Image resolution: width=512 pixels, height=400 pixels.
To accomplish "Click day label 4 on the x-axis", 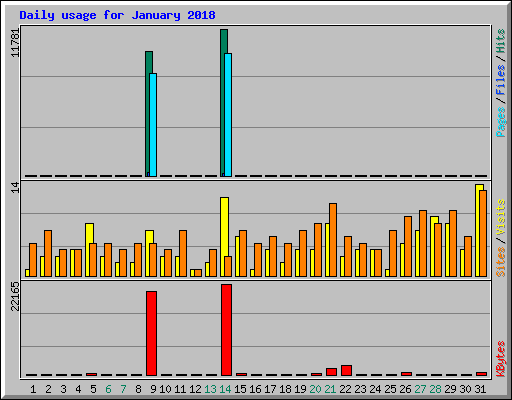I will coord(78,389).
